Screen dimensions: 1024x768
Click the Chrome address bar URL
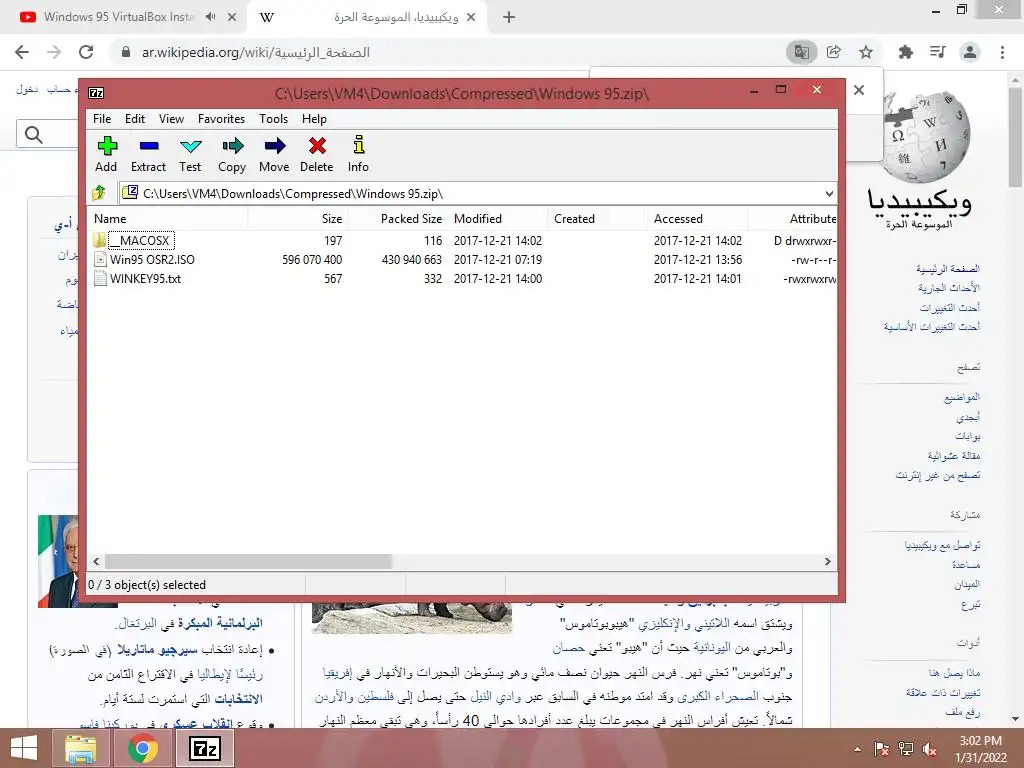[256, 52]
